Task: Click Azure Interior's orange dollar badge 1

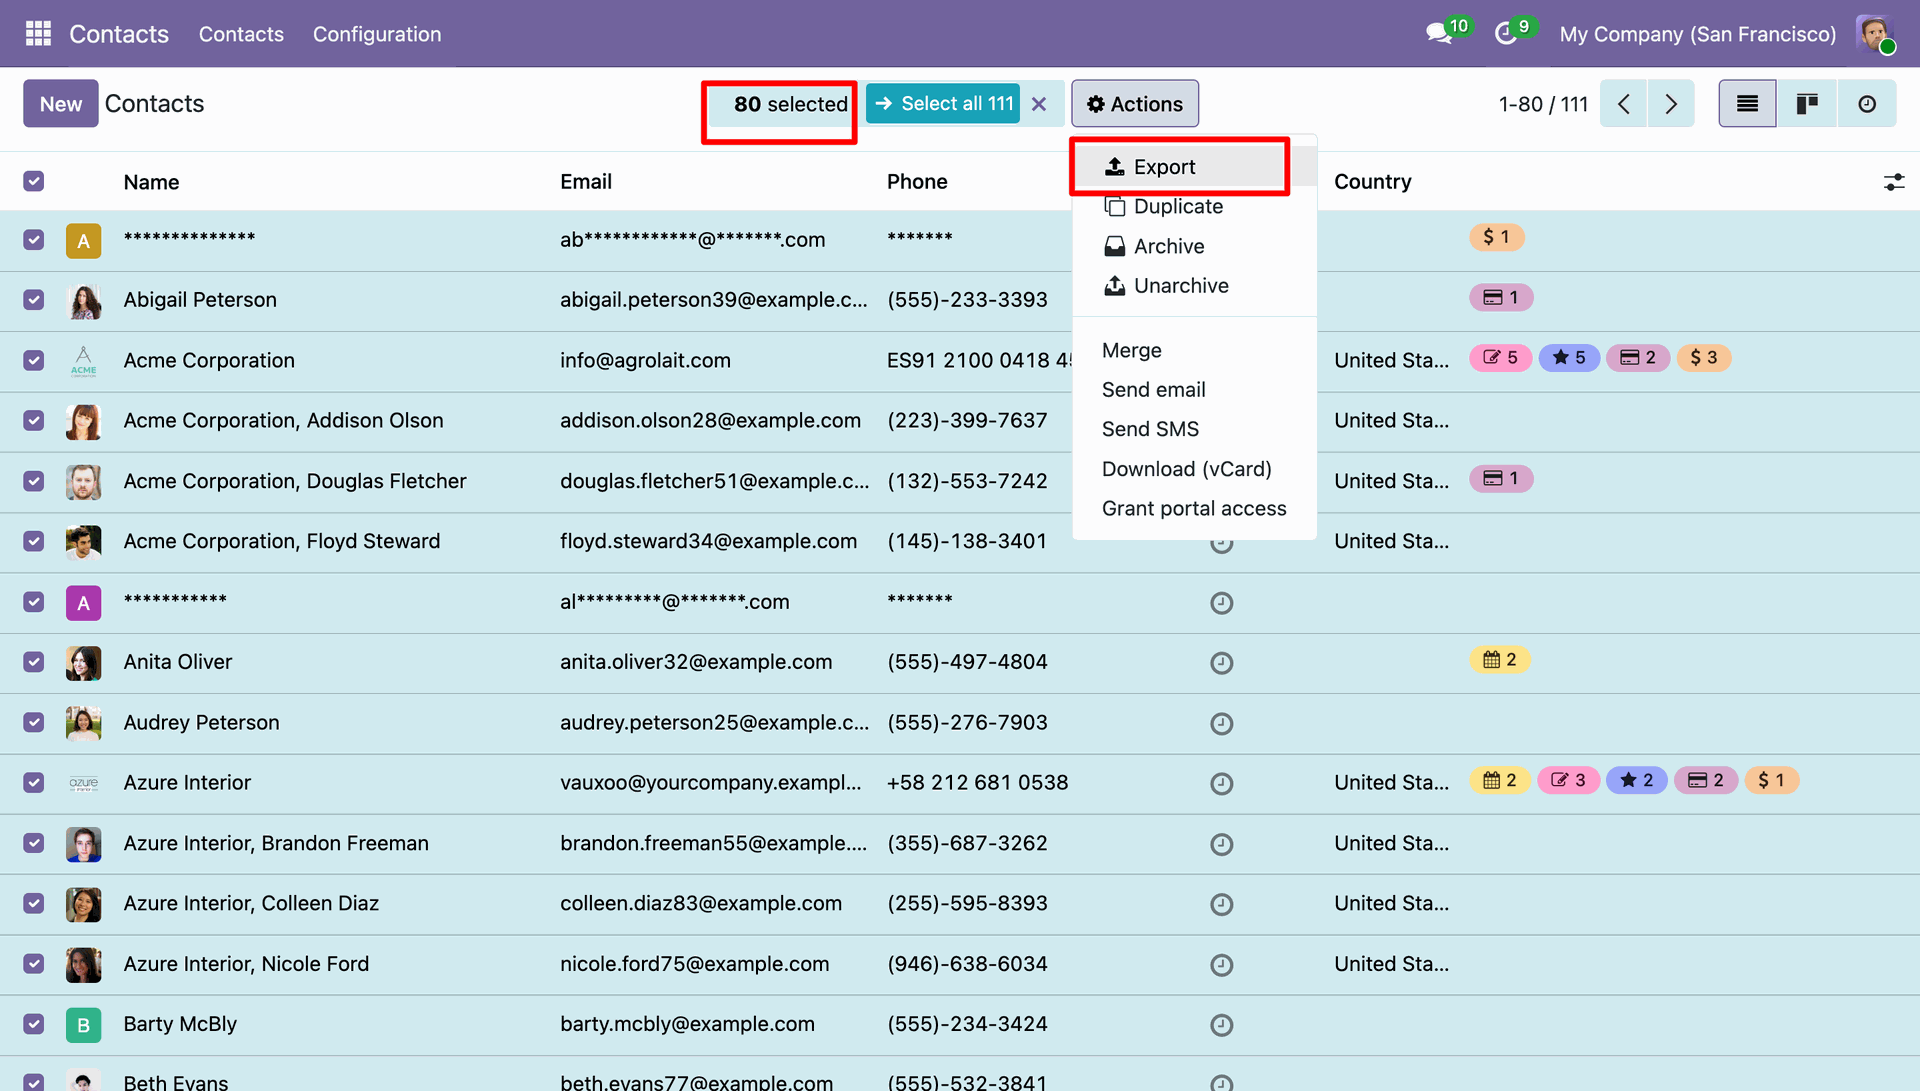Action: pyautogui.click(x=1772, y=780)
